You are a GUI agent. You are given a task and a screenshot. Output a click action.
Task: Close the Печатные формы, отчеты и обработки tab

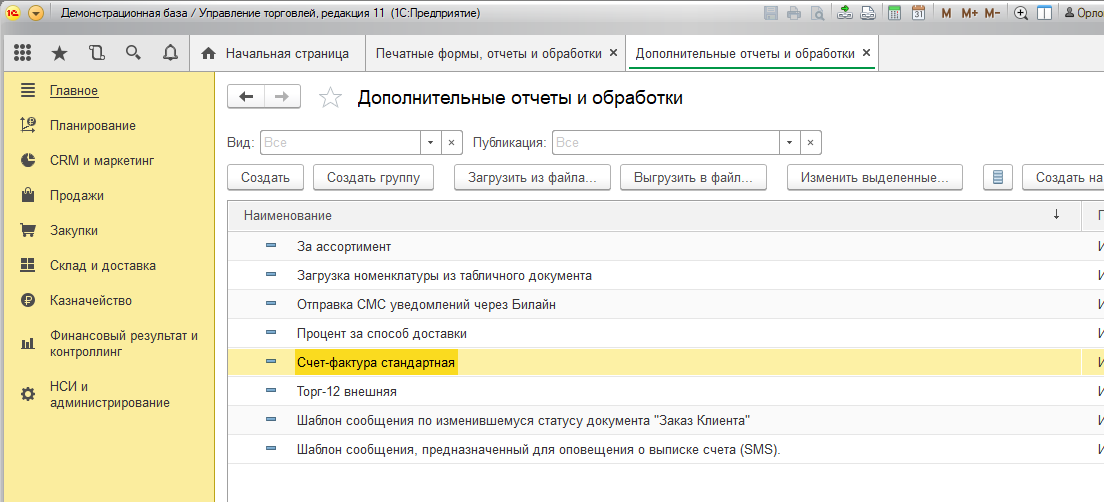pyautogui.click(x=613, y=53)
